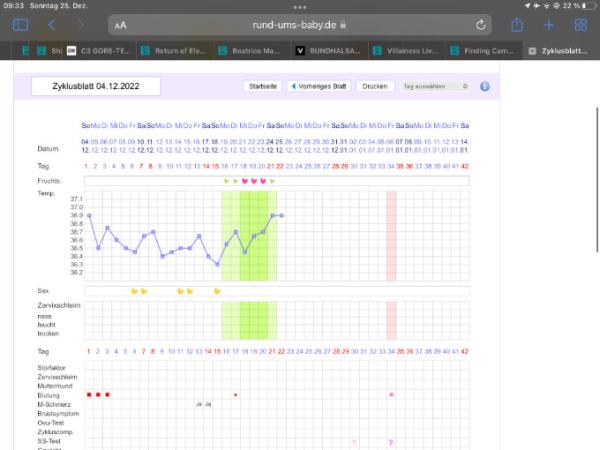Switch to the C3 GORE-TE... tab
Viewport: 600px width, 450px height.
tap(99, 51)
